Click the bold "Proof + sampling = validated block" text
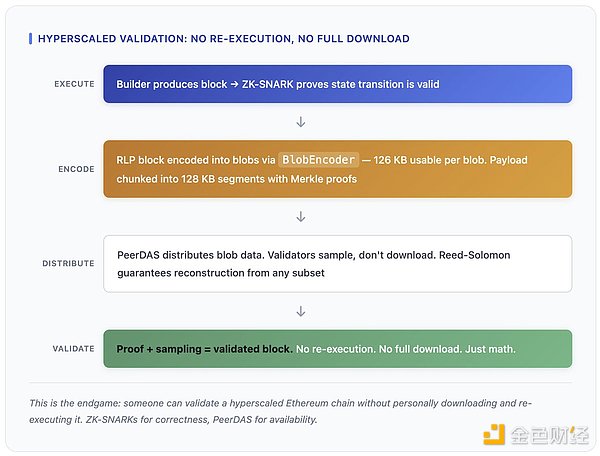Viewport: 600px width, 456px height. (x=204, y=349)
